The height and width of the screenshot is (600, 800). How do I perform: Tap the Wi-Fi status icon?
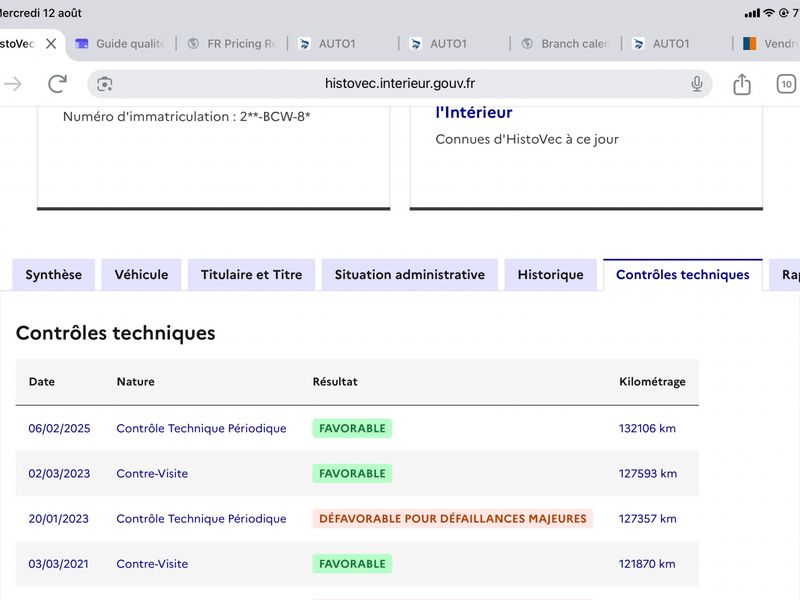(768, 13)
